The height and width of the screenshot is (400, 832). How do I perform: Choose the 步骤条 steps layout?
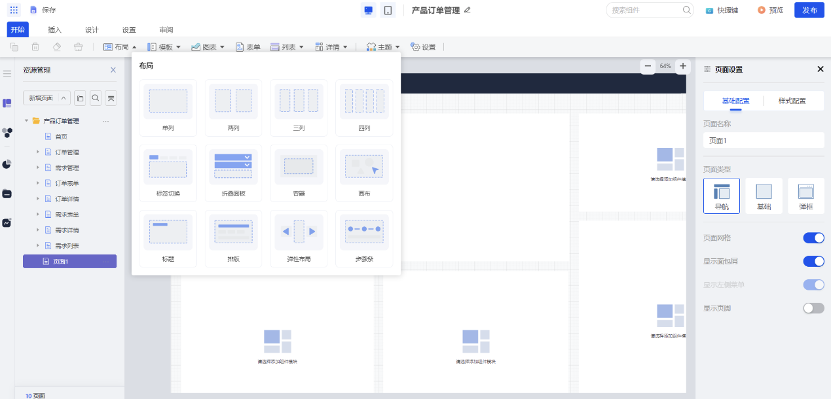pyautogui.click(x=364, y=239)
